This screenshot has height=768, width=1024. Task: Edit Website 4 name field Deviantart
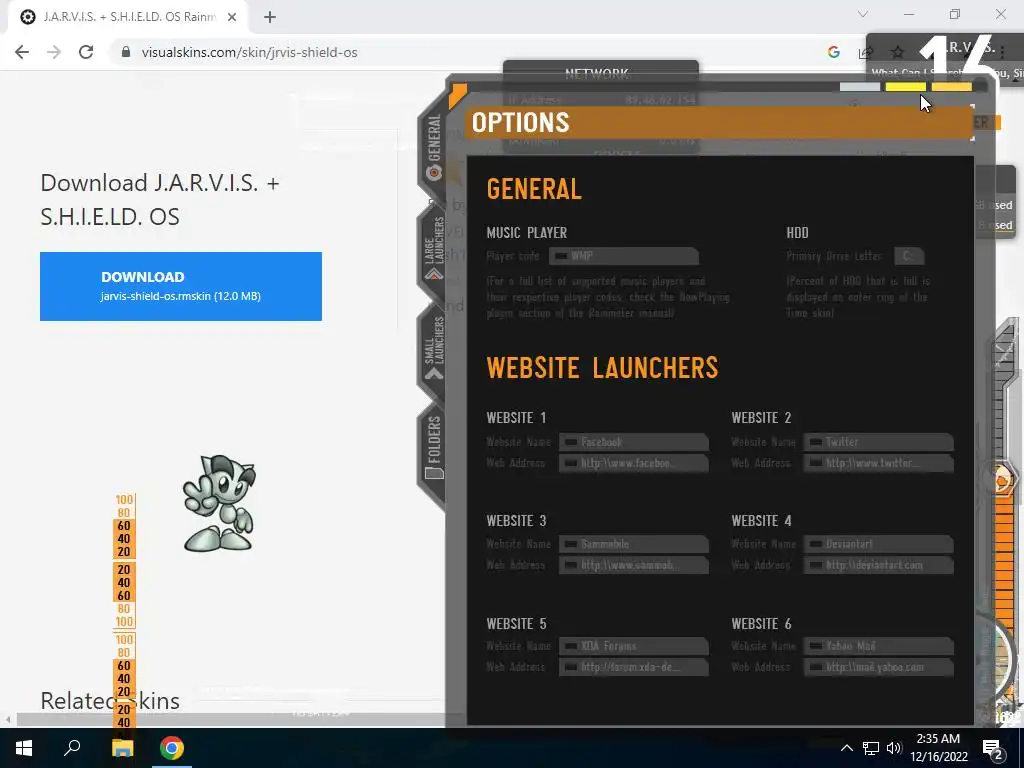[x=878, y=544]
